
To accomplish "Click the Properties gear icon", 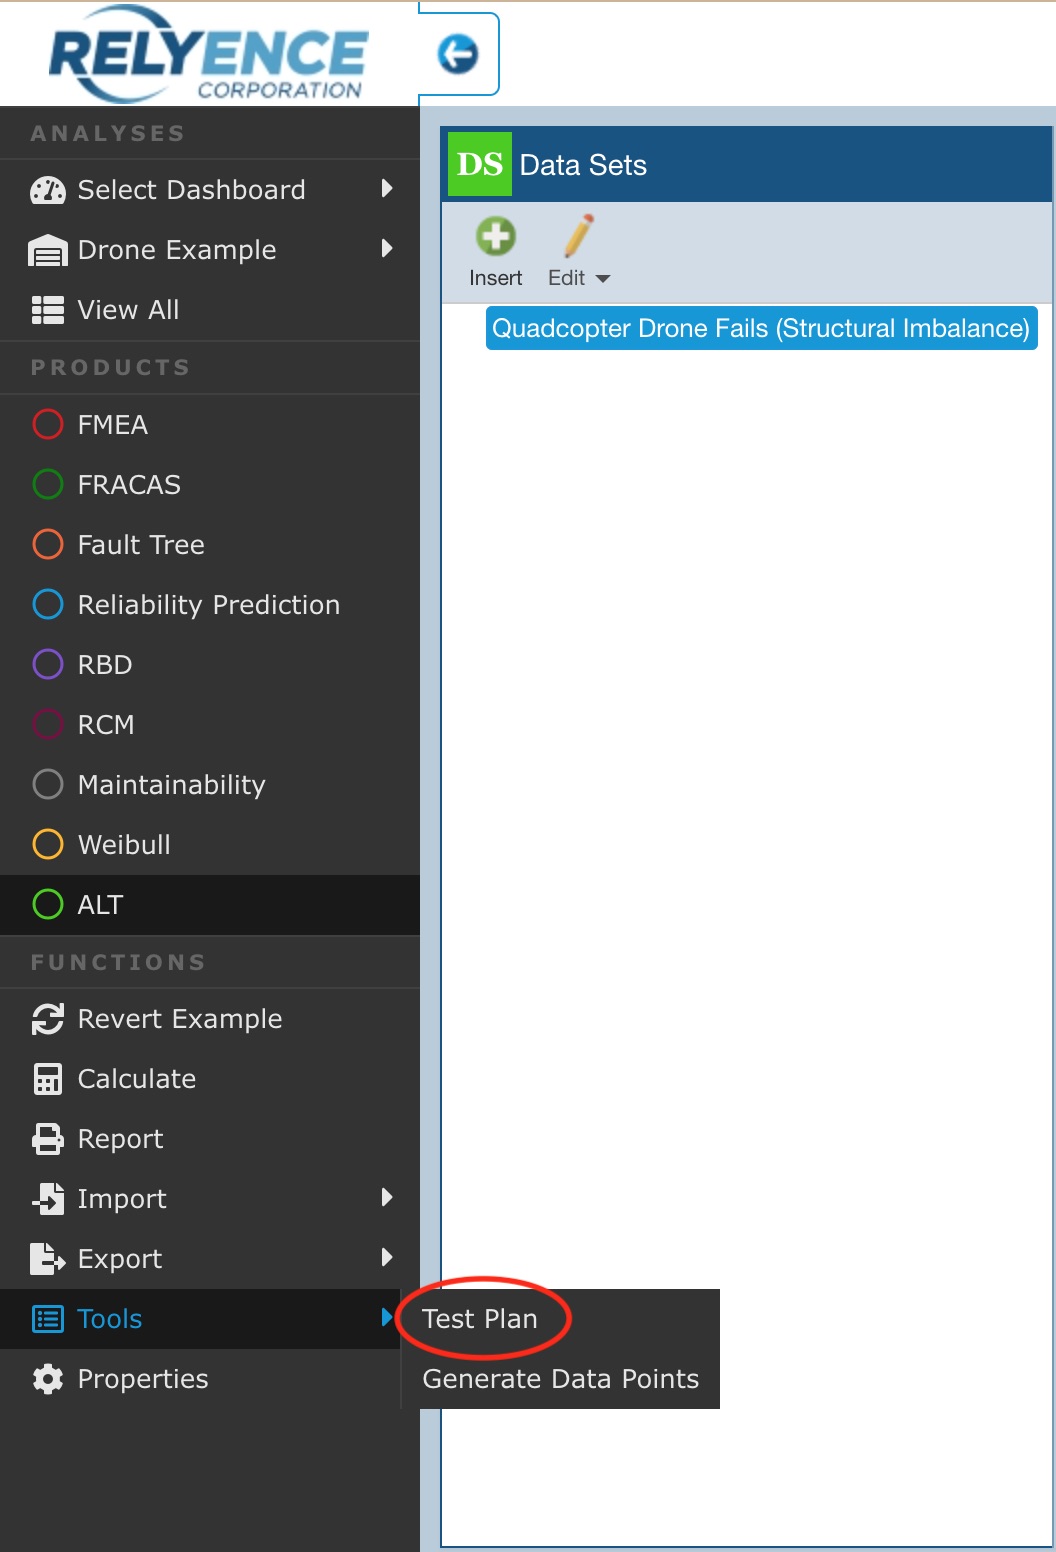I will [x=48, y=1379].
